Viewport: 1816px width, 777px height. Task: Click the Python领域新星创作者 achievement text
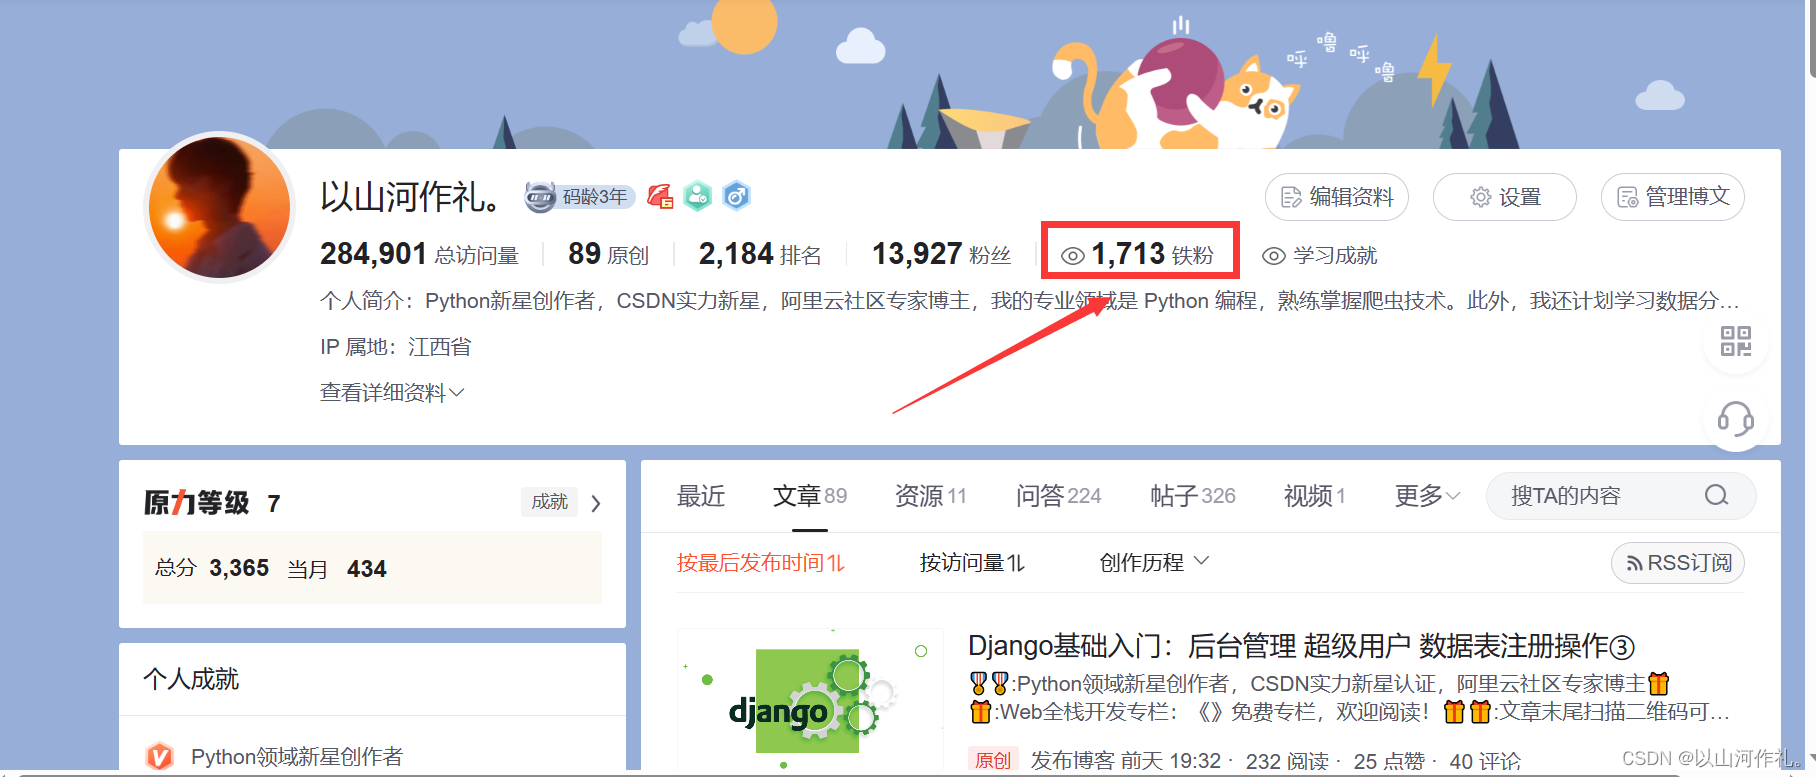pyautogui.click(x=297, y=757)
